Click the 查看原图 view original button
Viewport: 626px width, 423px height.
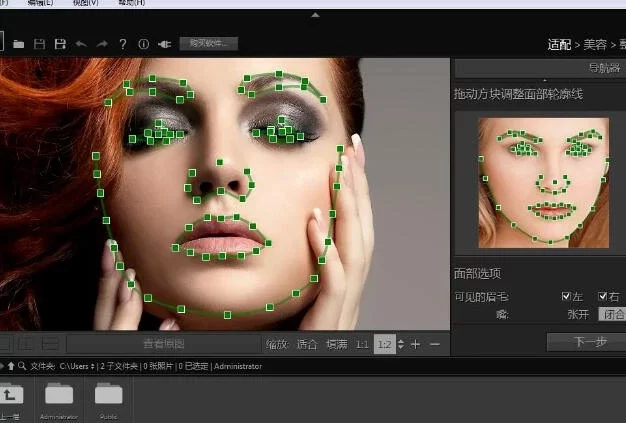(164, 344)
